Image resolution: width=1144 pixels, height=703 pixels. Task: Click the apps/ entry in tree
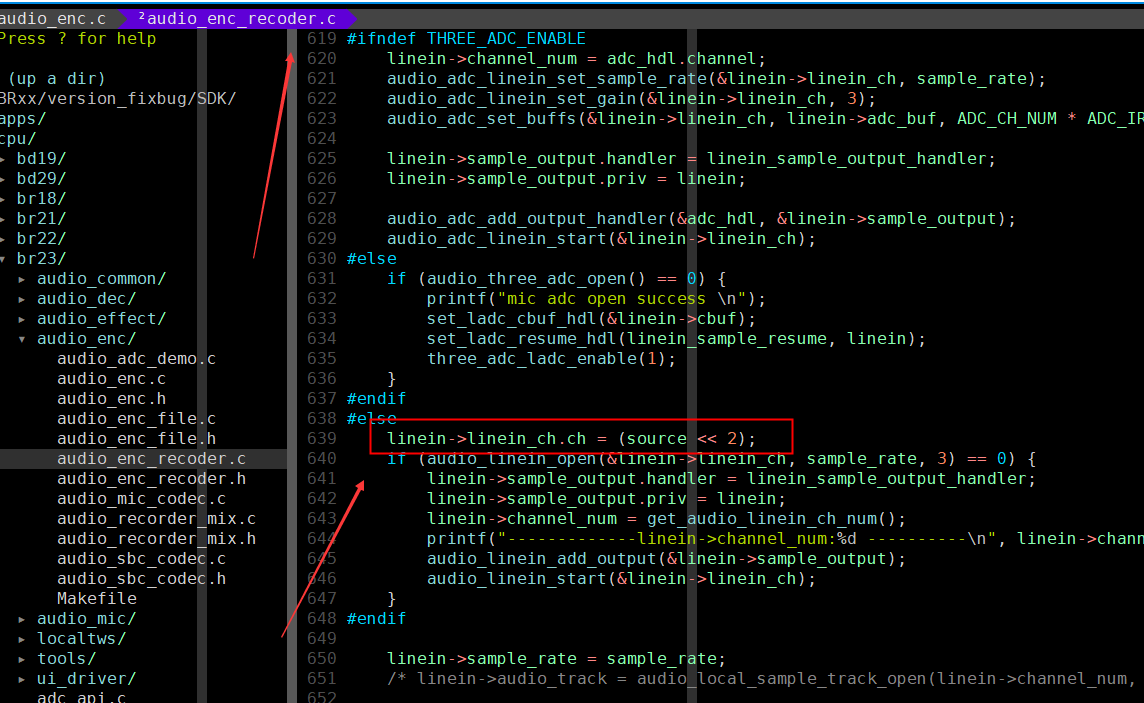23,119
